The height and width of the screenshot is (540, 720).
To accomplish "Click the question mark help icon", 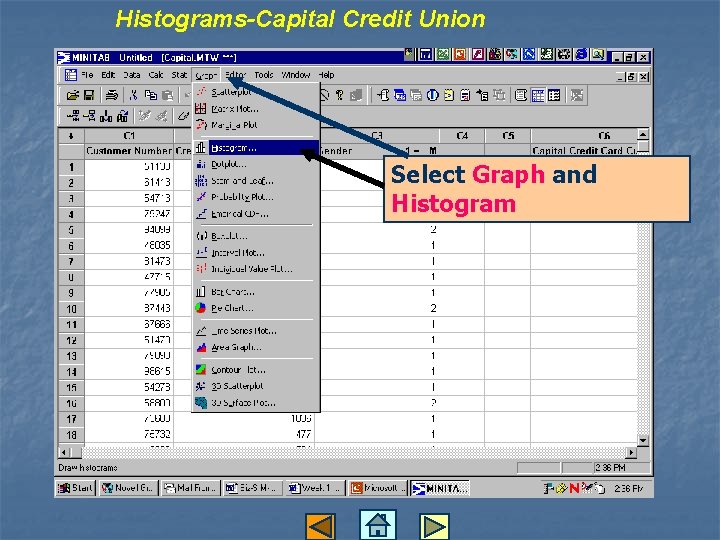I will click(340, 96).
